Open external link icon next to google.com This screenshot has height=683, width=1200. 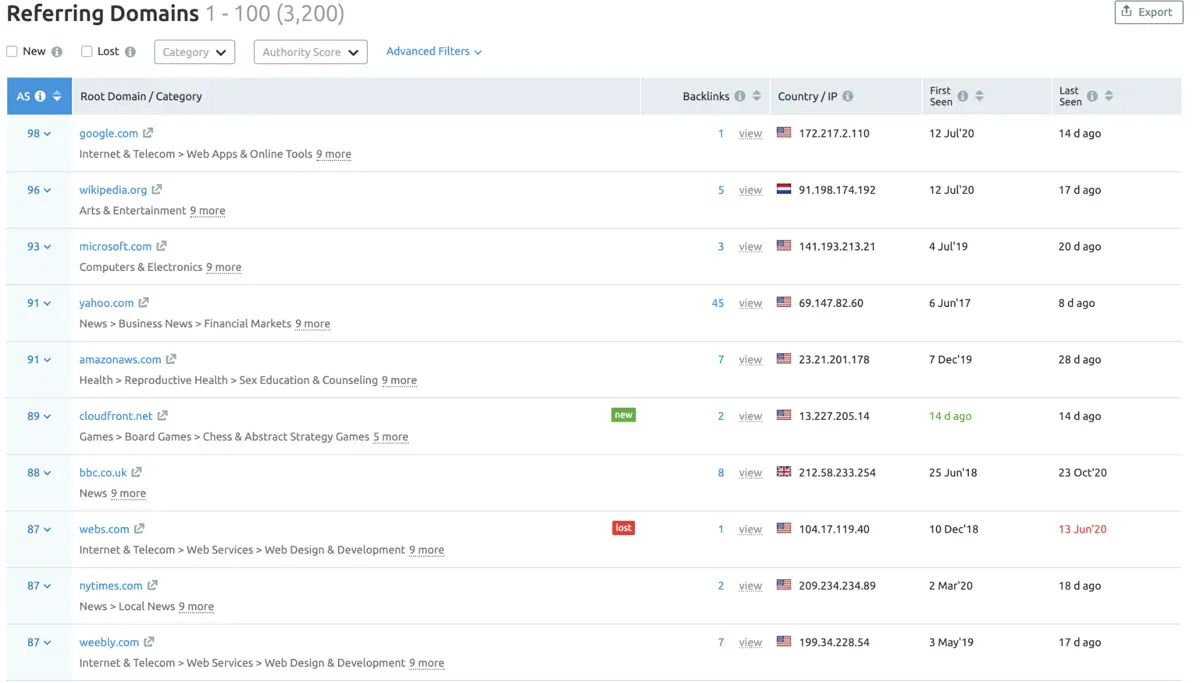[148, 133]
